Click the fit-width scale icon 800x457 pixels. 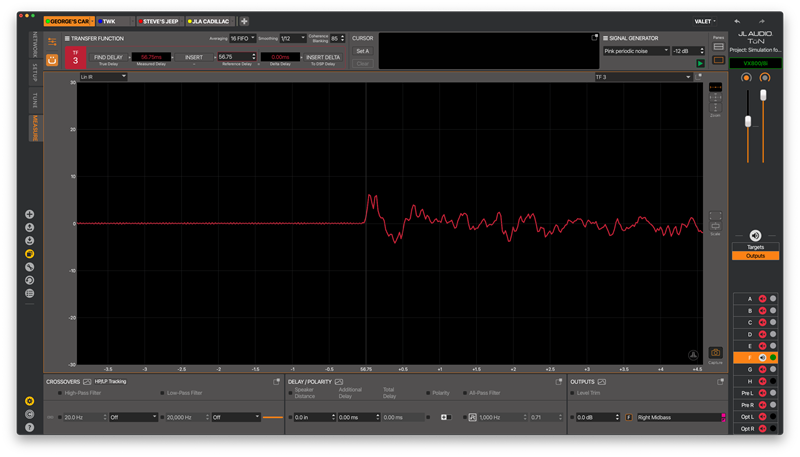click(x=715, y=226)
